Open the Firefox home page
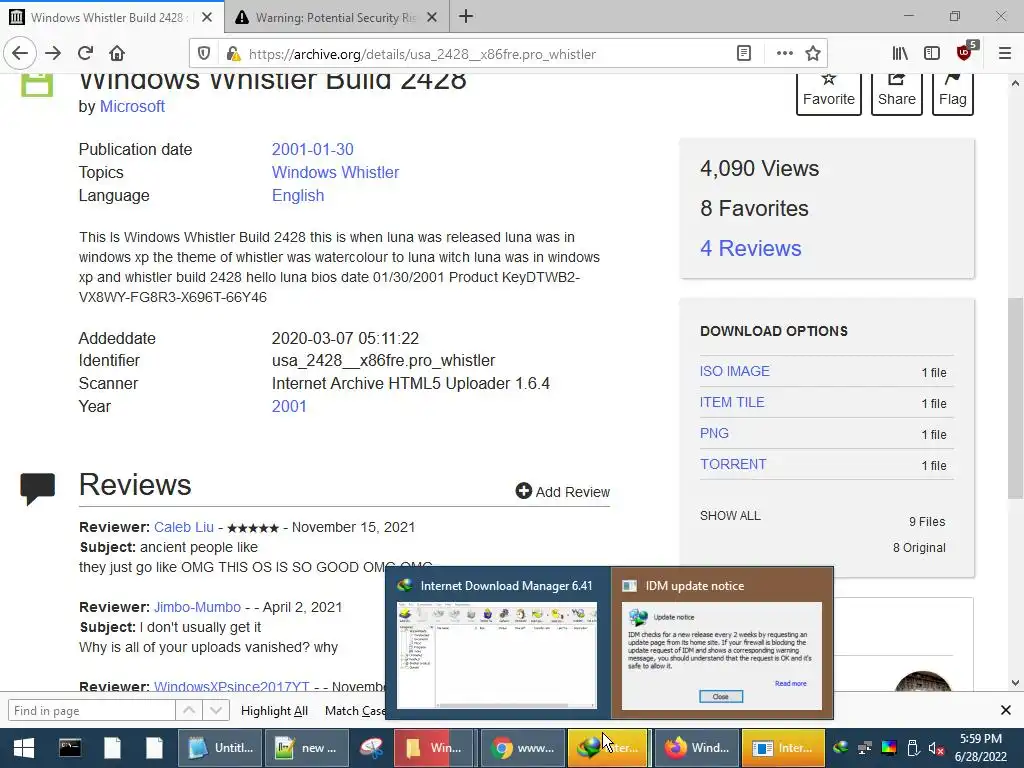This screenshot has width=1024, height=768. click(x=117, y=53)
